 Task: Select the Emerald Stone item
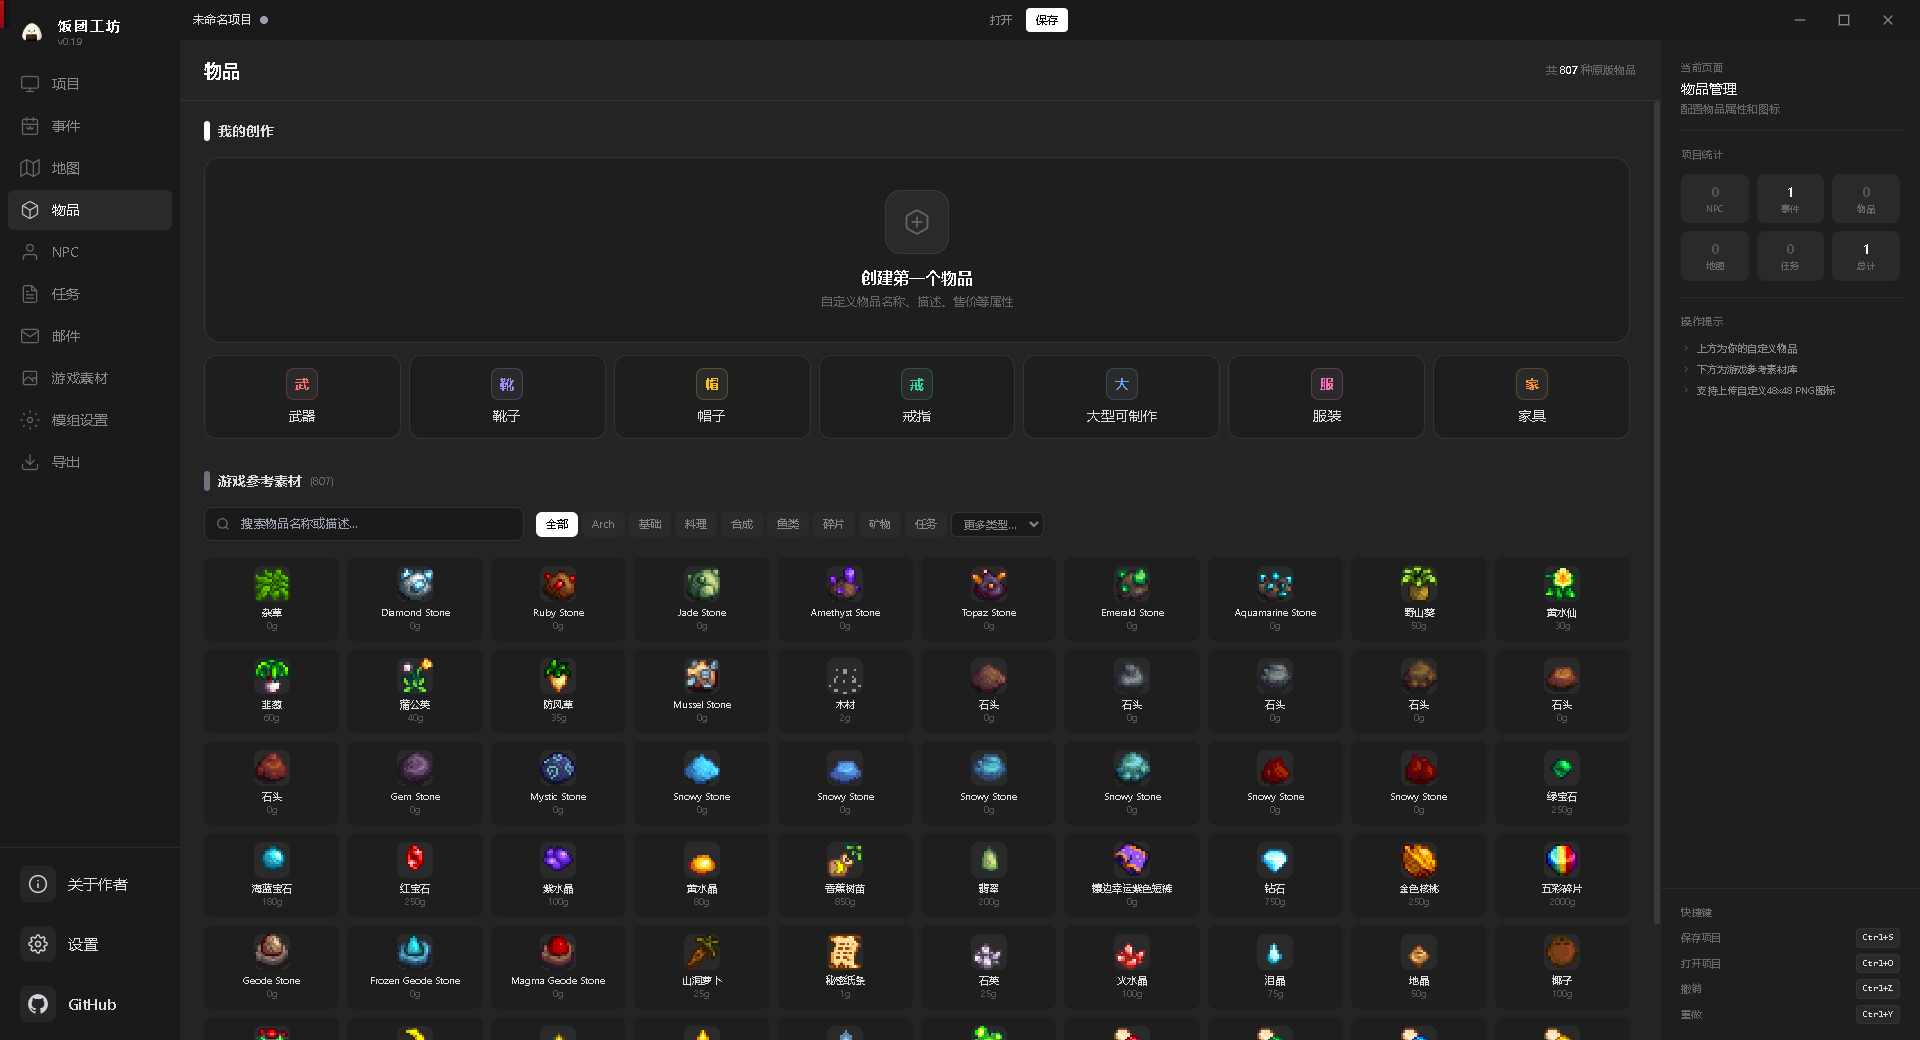pyautogui.click(x=1132, y=598)
